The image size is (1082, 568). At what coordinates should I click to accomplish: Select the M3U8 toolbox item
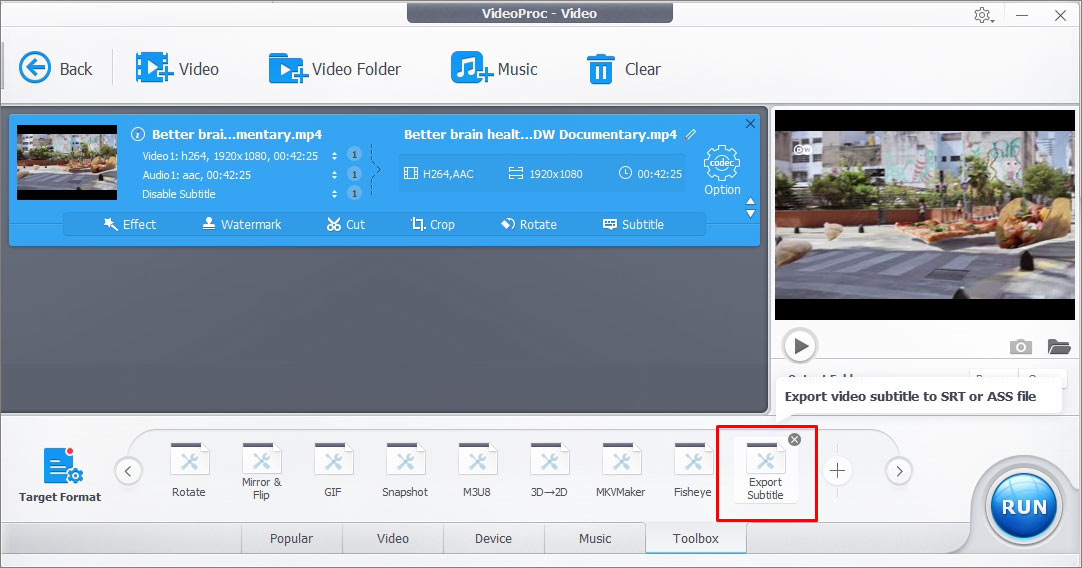477,471
